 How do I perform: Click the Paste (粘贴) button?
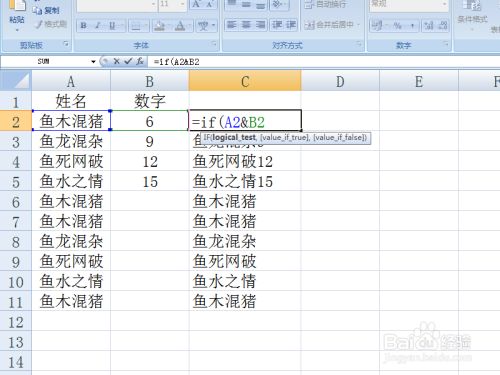click(x=17, y=12)
